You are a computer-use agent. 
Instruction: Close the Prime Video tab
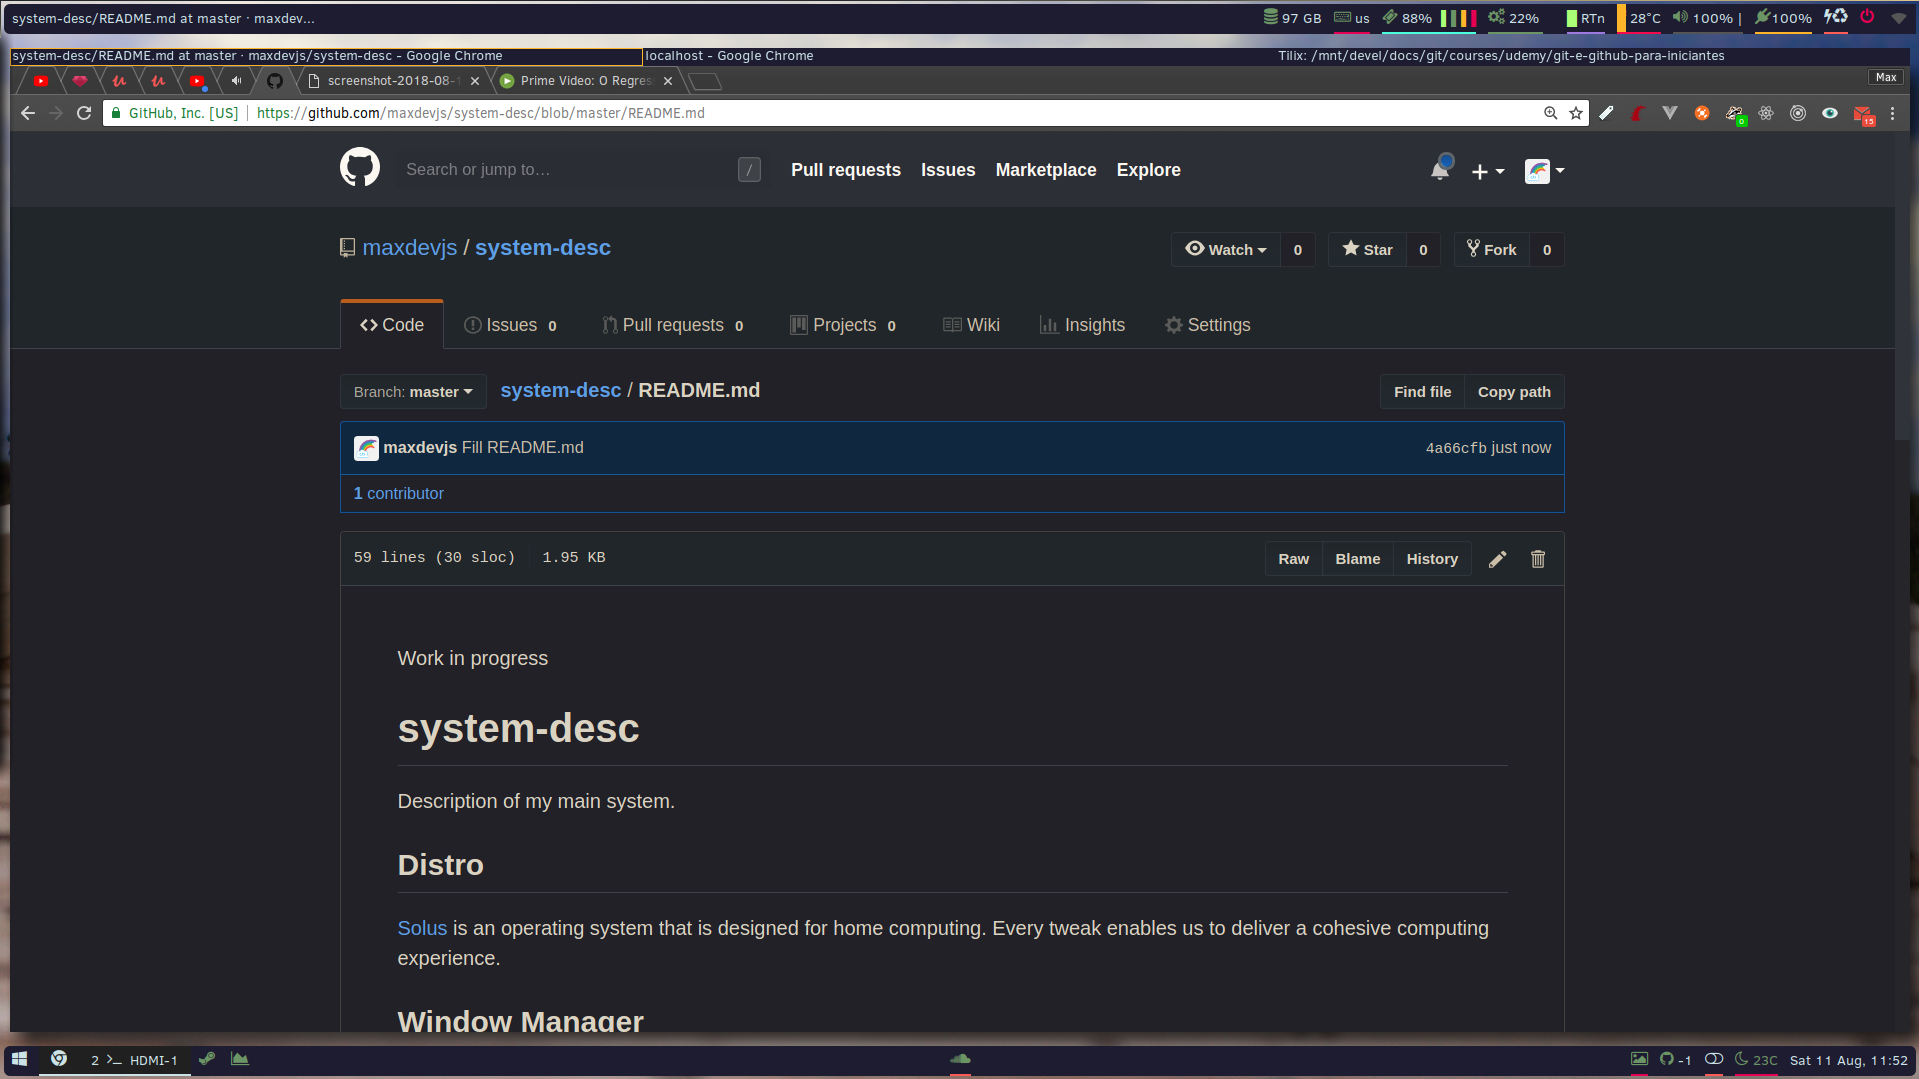(x=668, y=81)
